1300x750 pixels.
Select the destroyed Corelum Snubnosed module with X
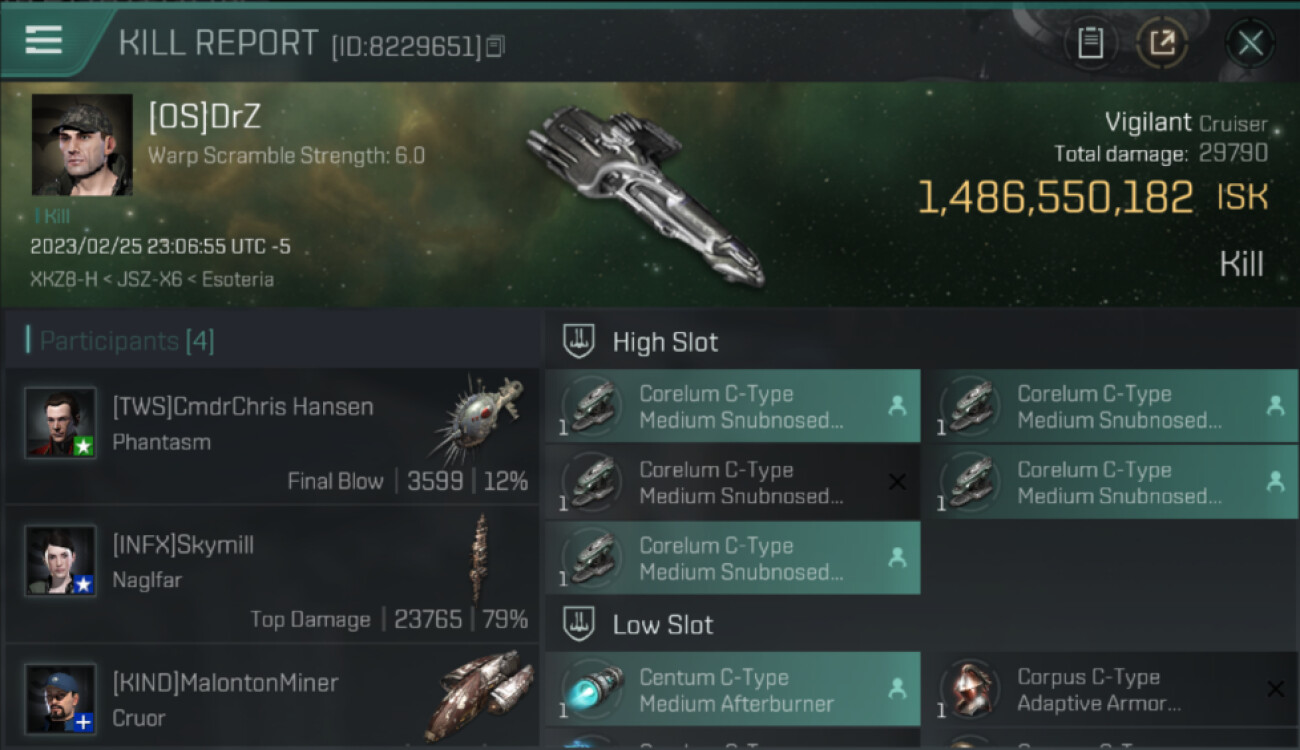tap(733, 482)
